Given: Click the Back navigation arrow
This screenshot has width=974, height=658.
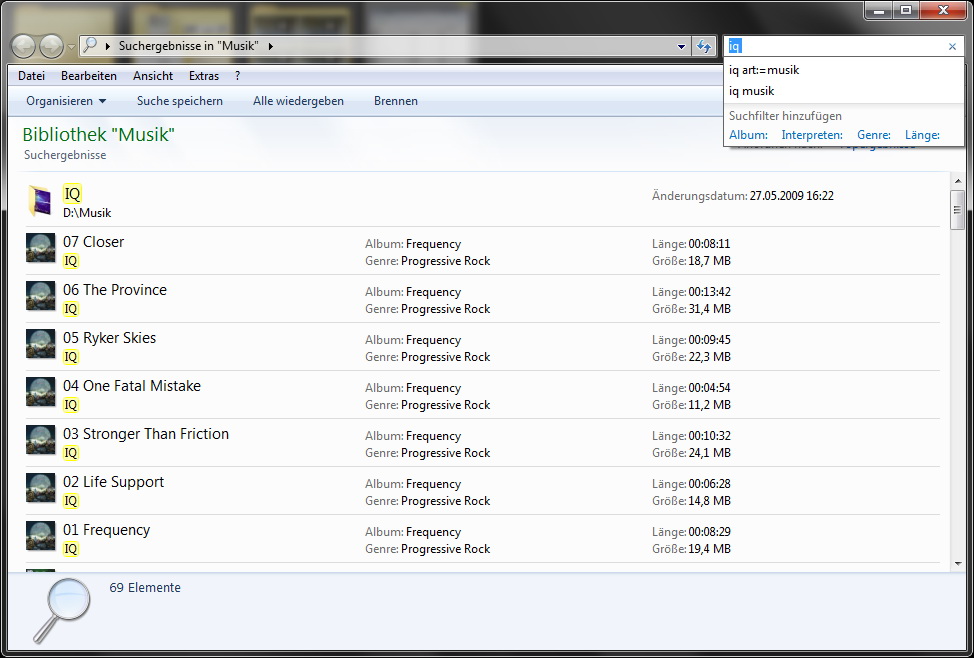Looking at the screenshot, I should [24, 46].
